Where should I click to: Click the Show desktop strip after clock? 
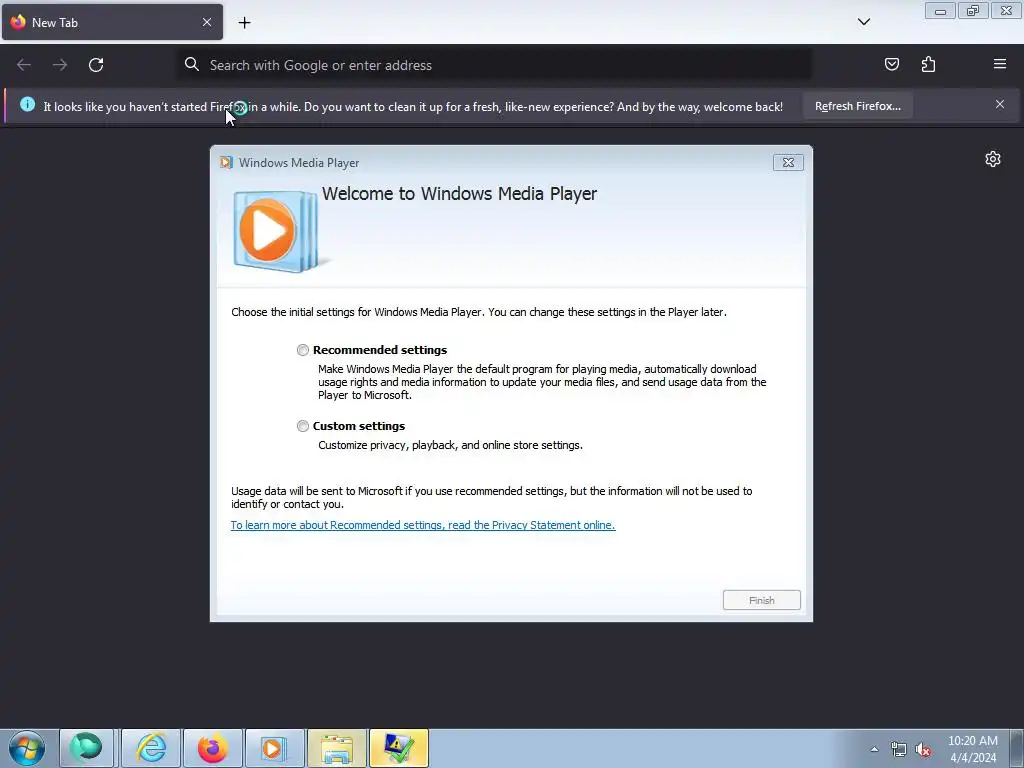click(1018, 748)
